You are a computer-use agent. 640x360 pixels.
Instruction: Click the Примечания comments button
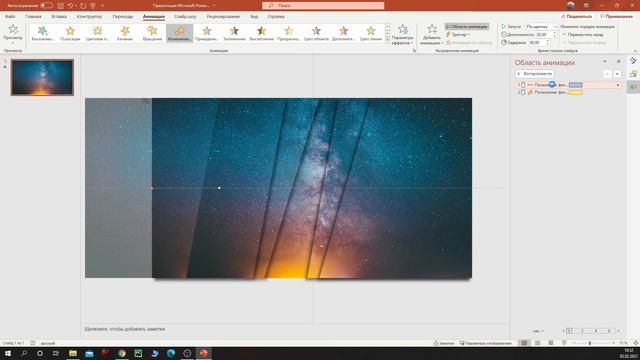coord(616,16)
